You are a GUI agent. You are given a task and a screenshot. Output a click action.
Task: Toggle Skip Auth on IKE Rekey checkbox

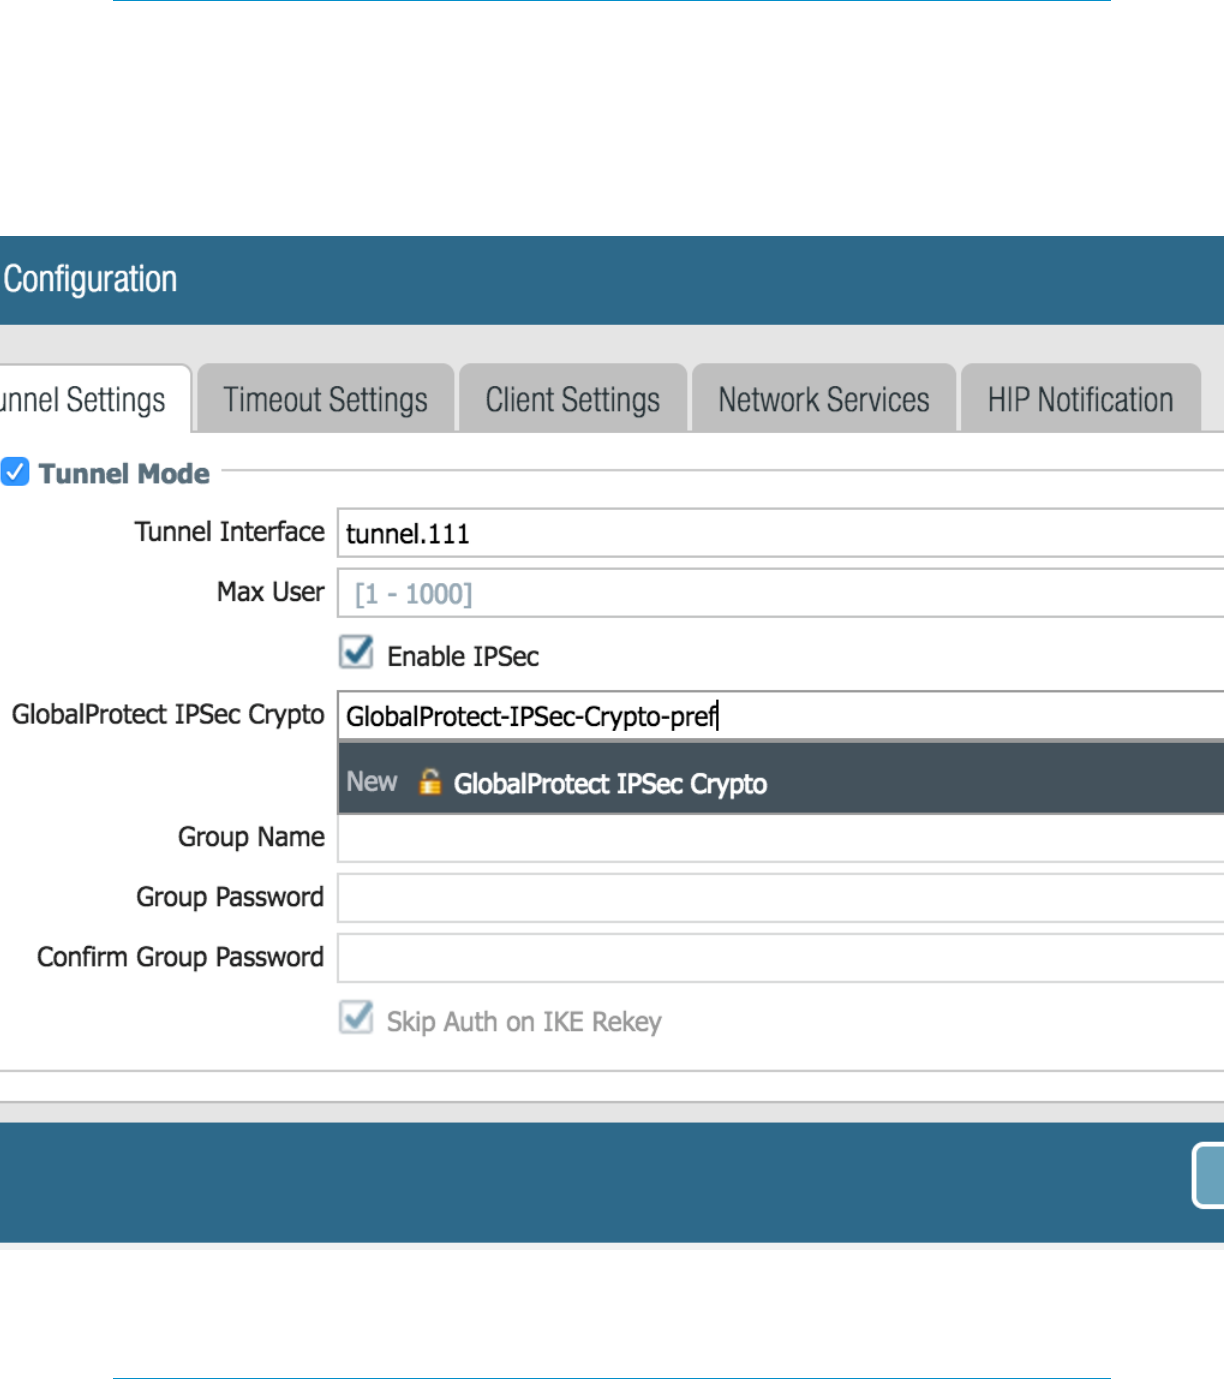(x=356, y=1017)
